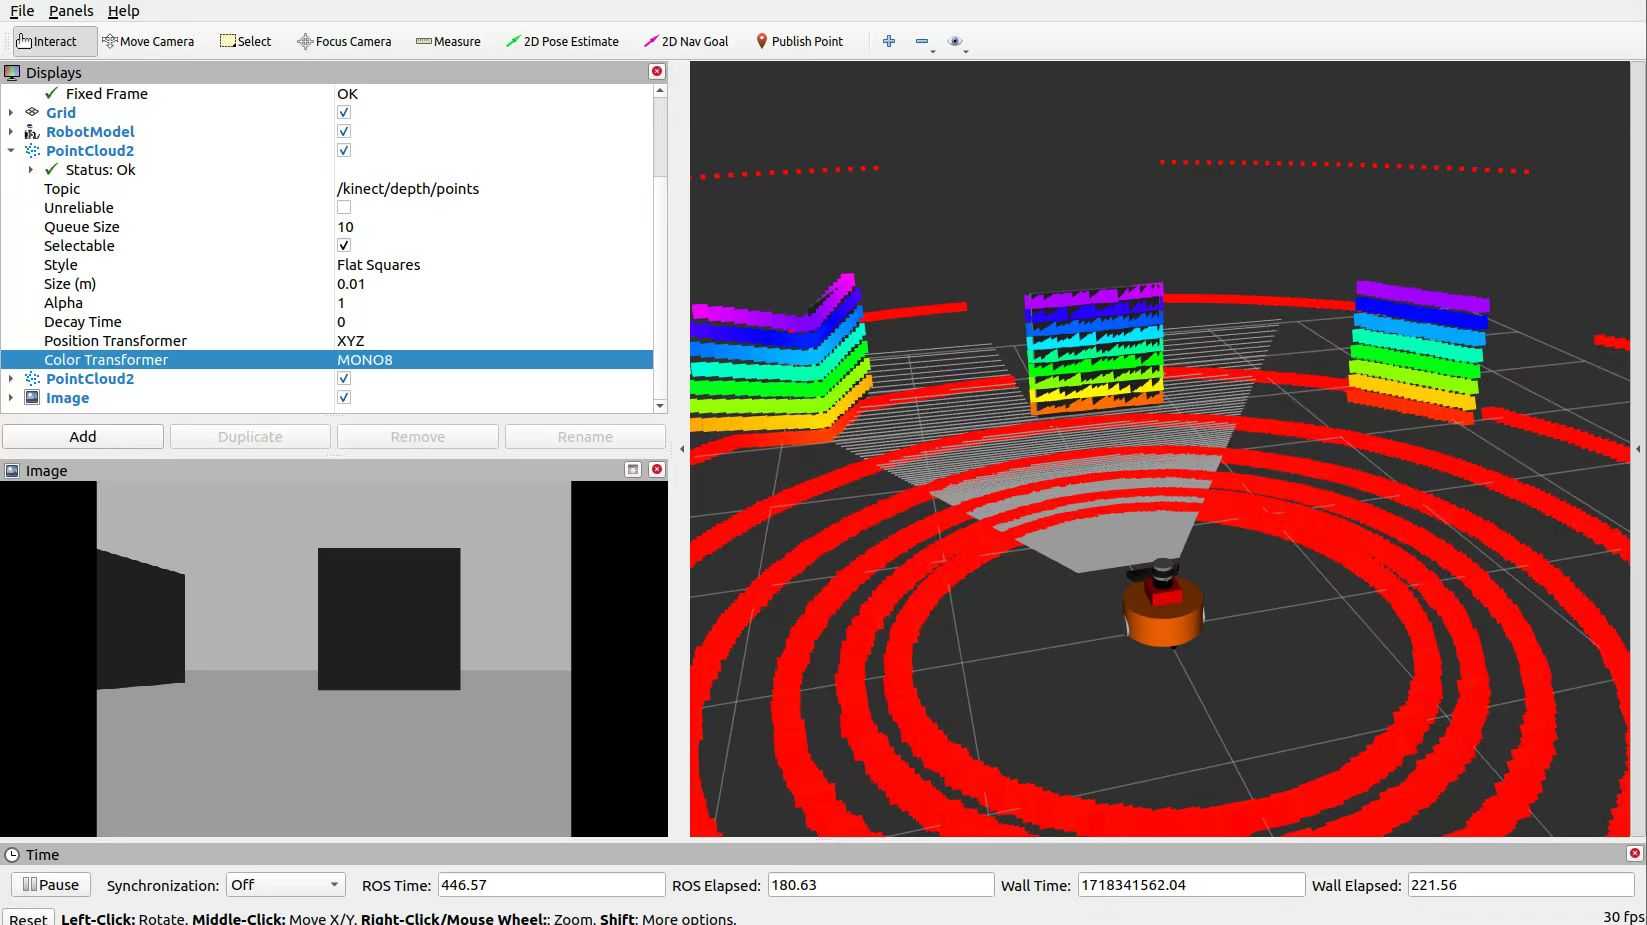Enable the Unreliable checkbox

pyautogui.click(x=344, y=208)
